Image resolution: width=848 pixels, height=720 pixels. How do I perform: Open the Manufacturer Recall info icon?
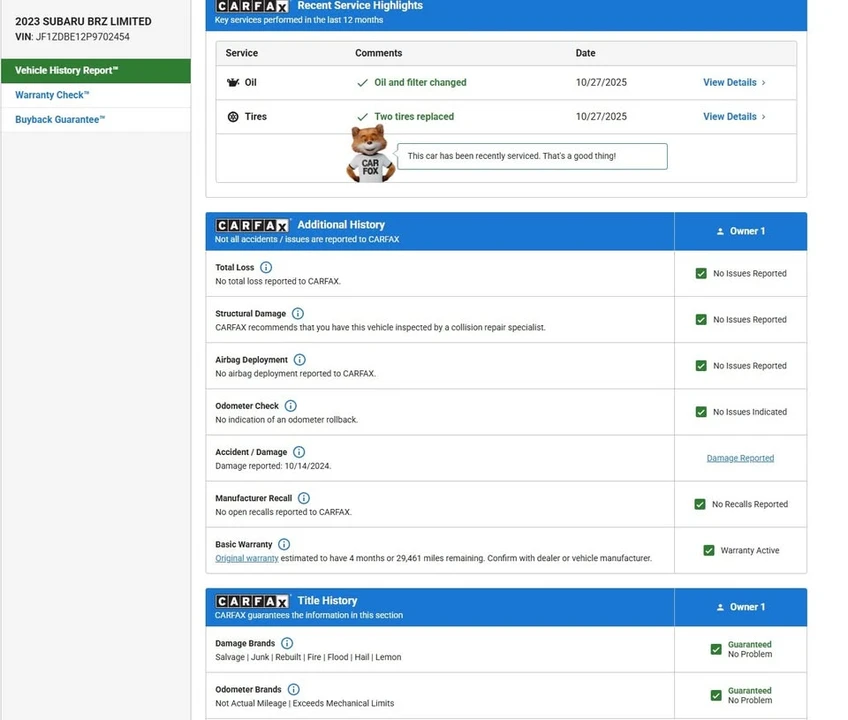pyautogui.click(x=304, y=498)
